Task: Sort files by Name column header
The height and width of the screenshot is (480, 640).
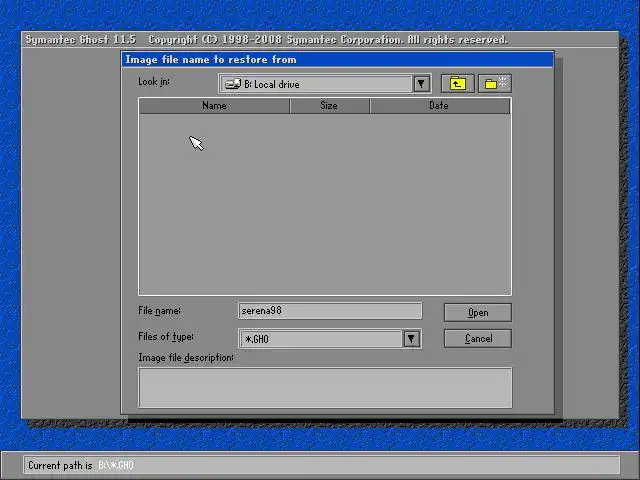Action: [x=214, y=106]
